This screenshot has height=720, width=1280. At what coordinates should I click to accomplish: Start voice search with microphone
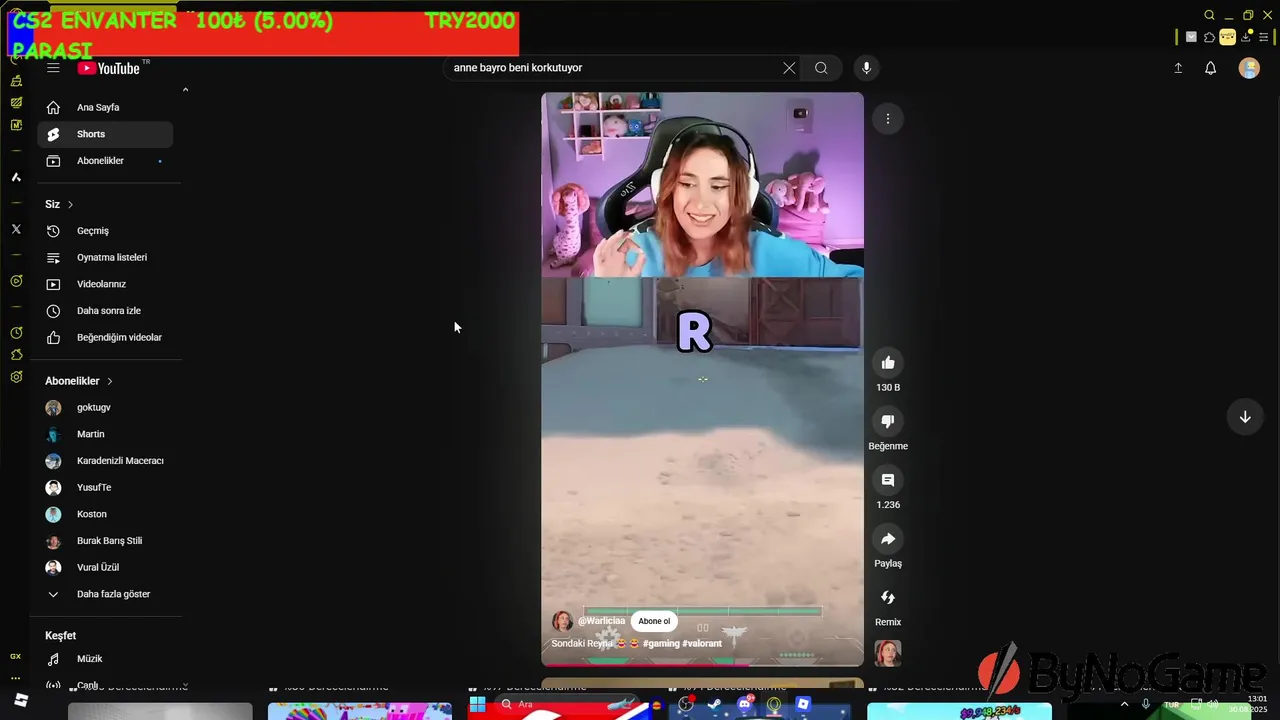pyautogui.click(x=866, y=68)
